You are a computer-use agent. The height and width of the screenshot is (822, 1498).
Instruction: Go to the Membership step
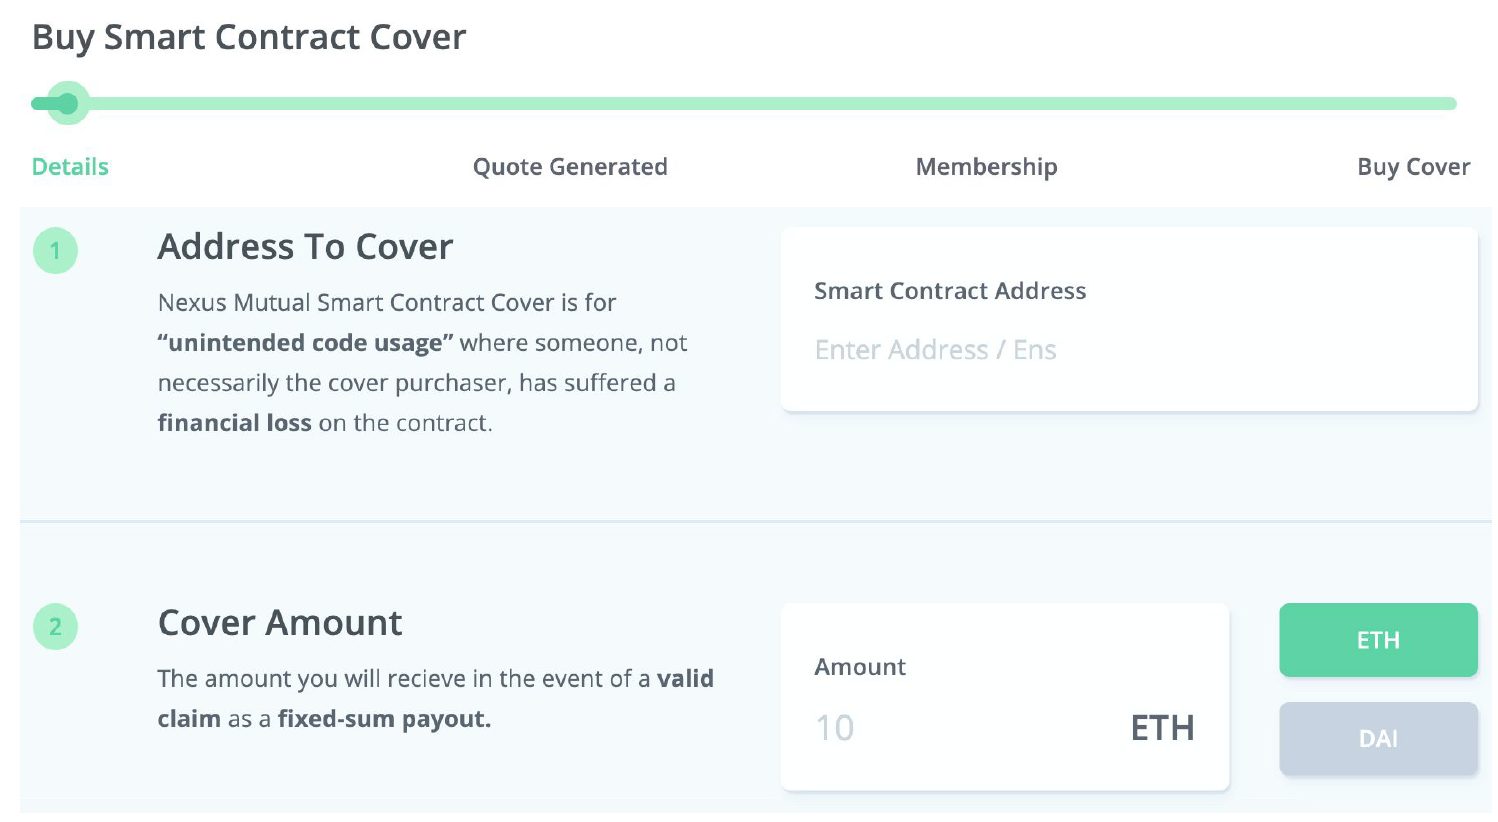tap(985, 166)
